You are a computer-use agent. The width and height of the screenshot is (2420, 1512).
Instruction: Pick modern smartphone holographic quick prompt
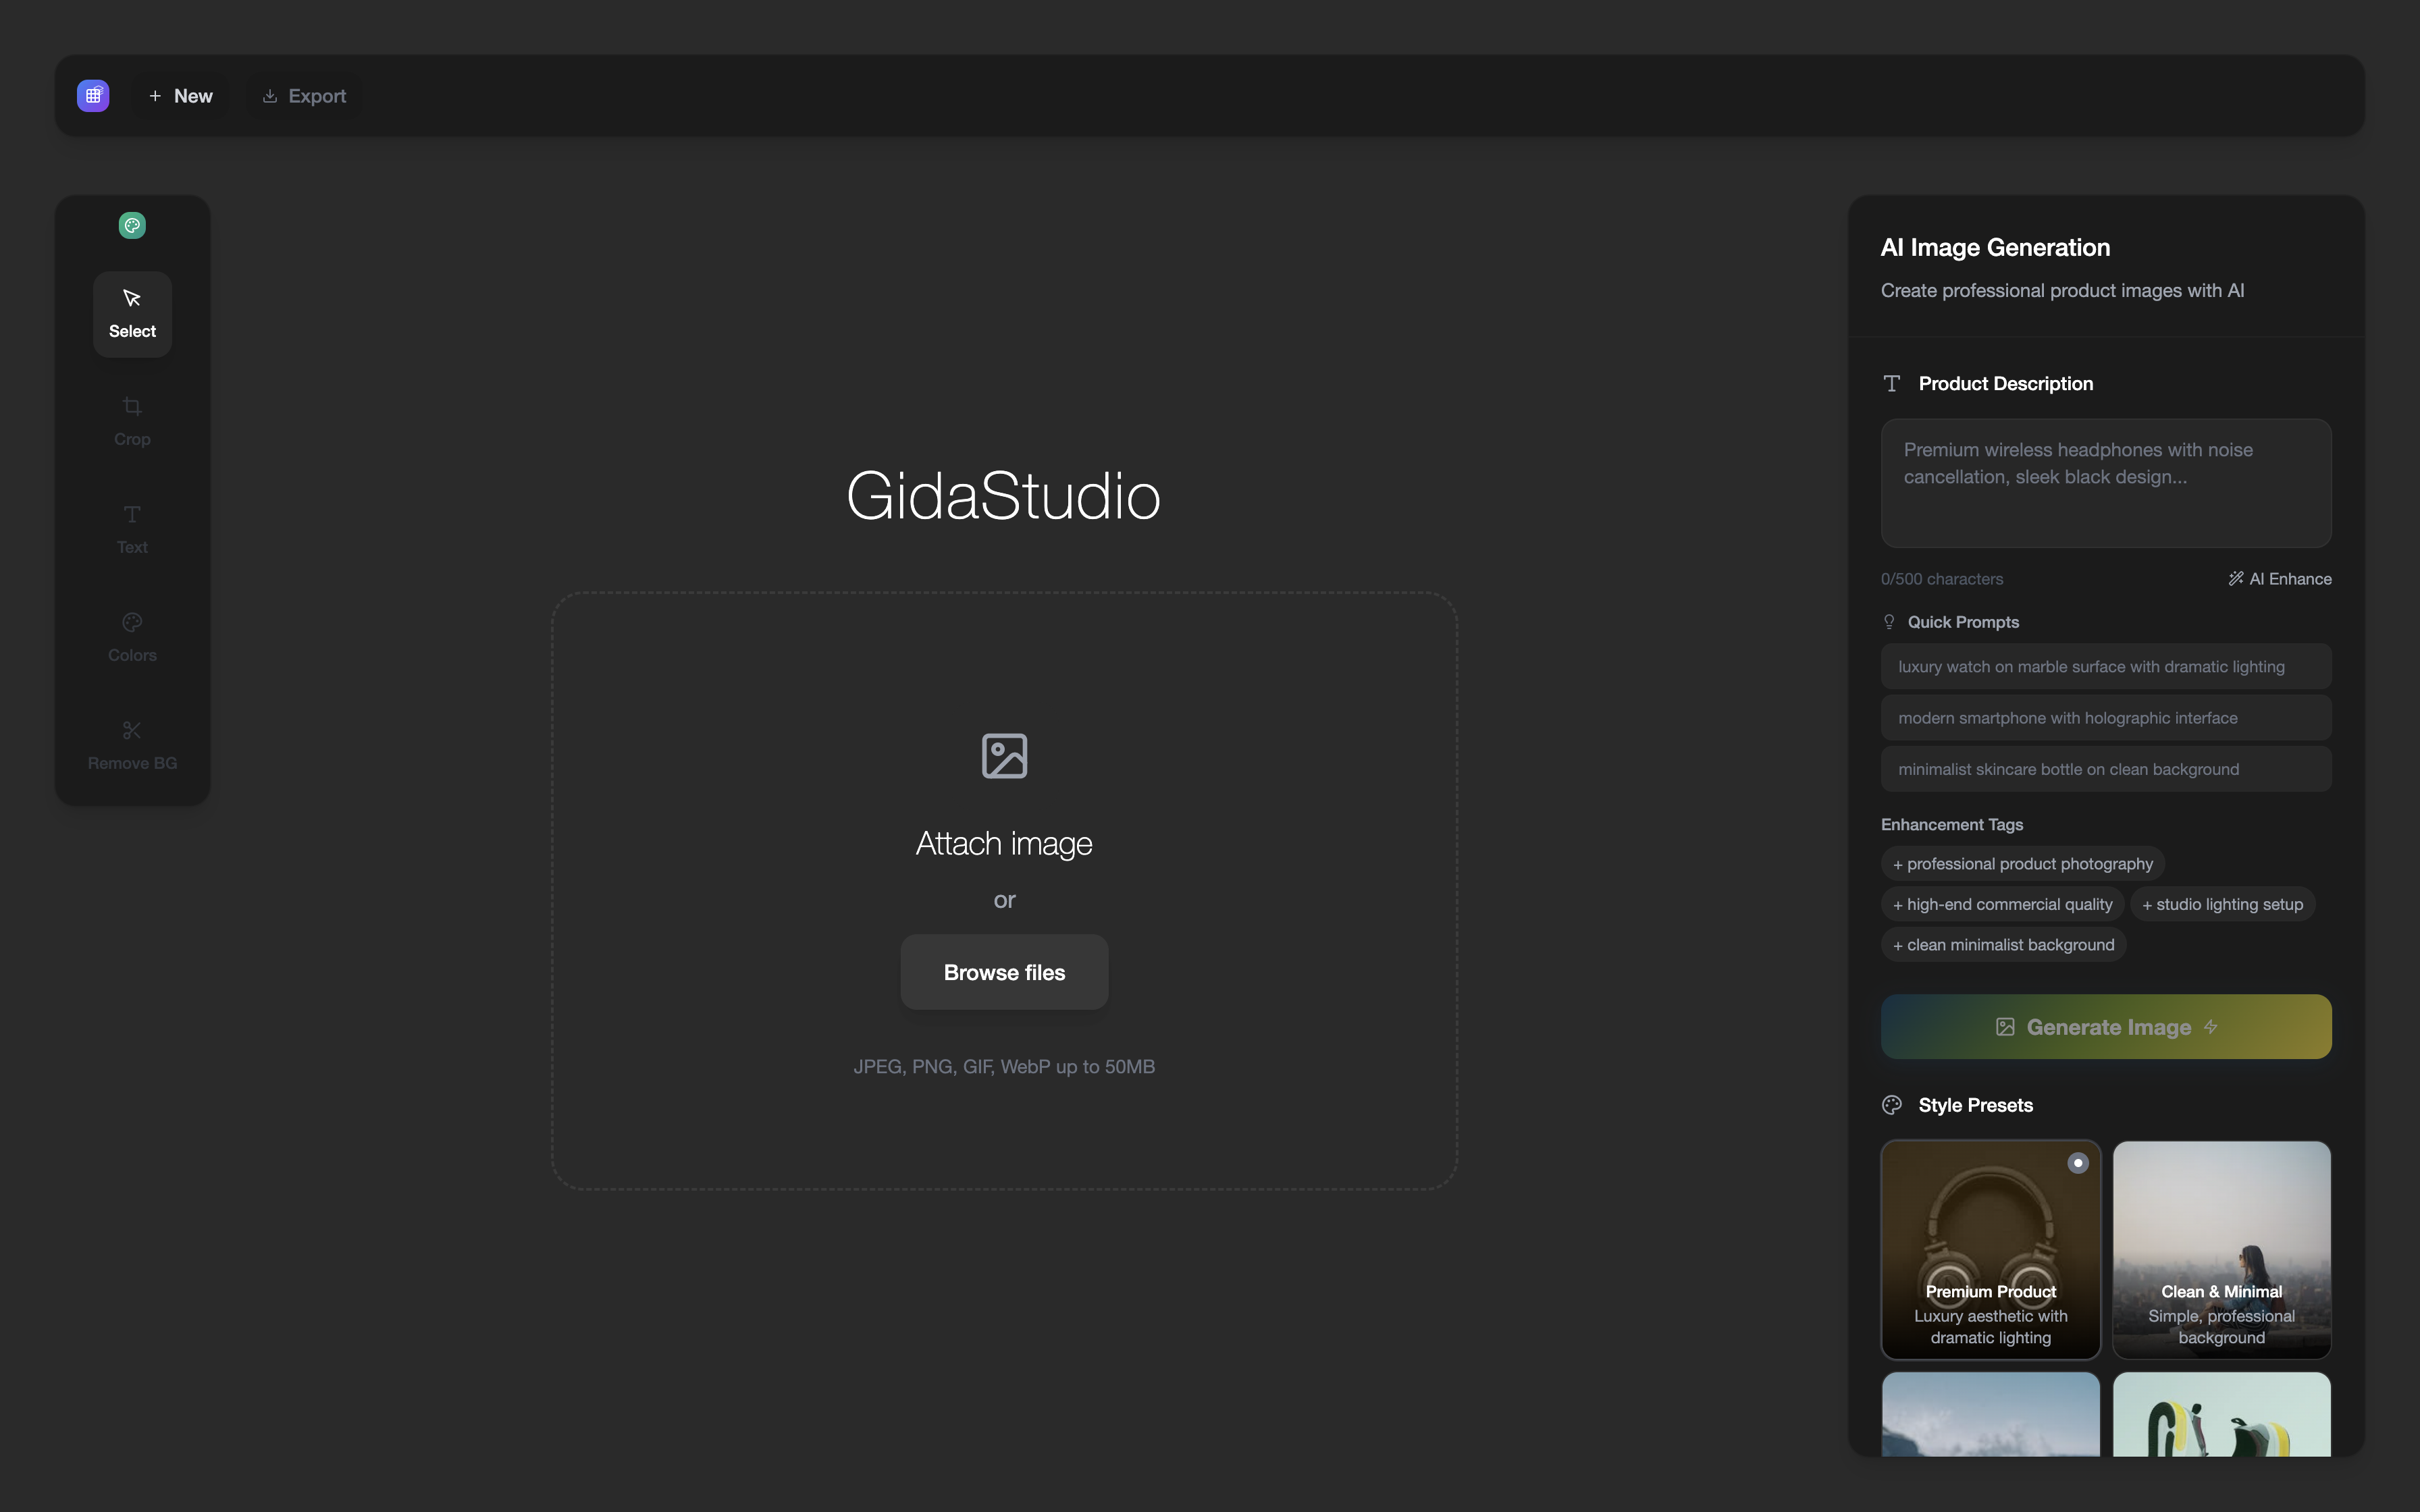click(x=2105, y=718)
